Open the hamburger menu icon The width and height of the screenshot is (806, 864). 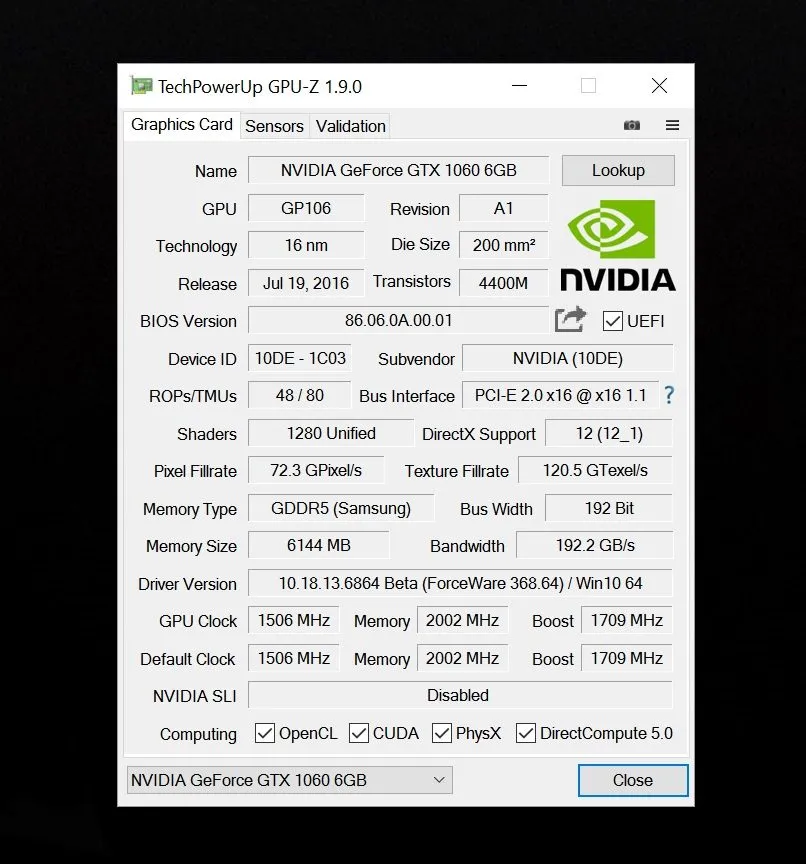(672, 125)
